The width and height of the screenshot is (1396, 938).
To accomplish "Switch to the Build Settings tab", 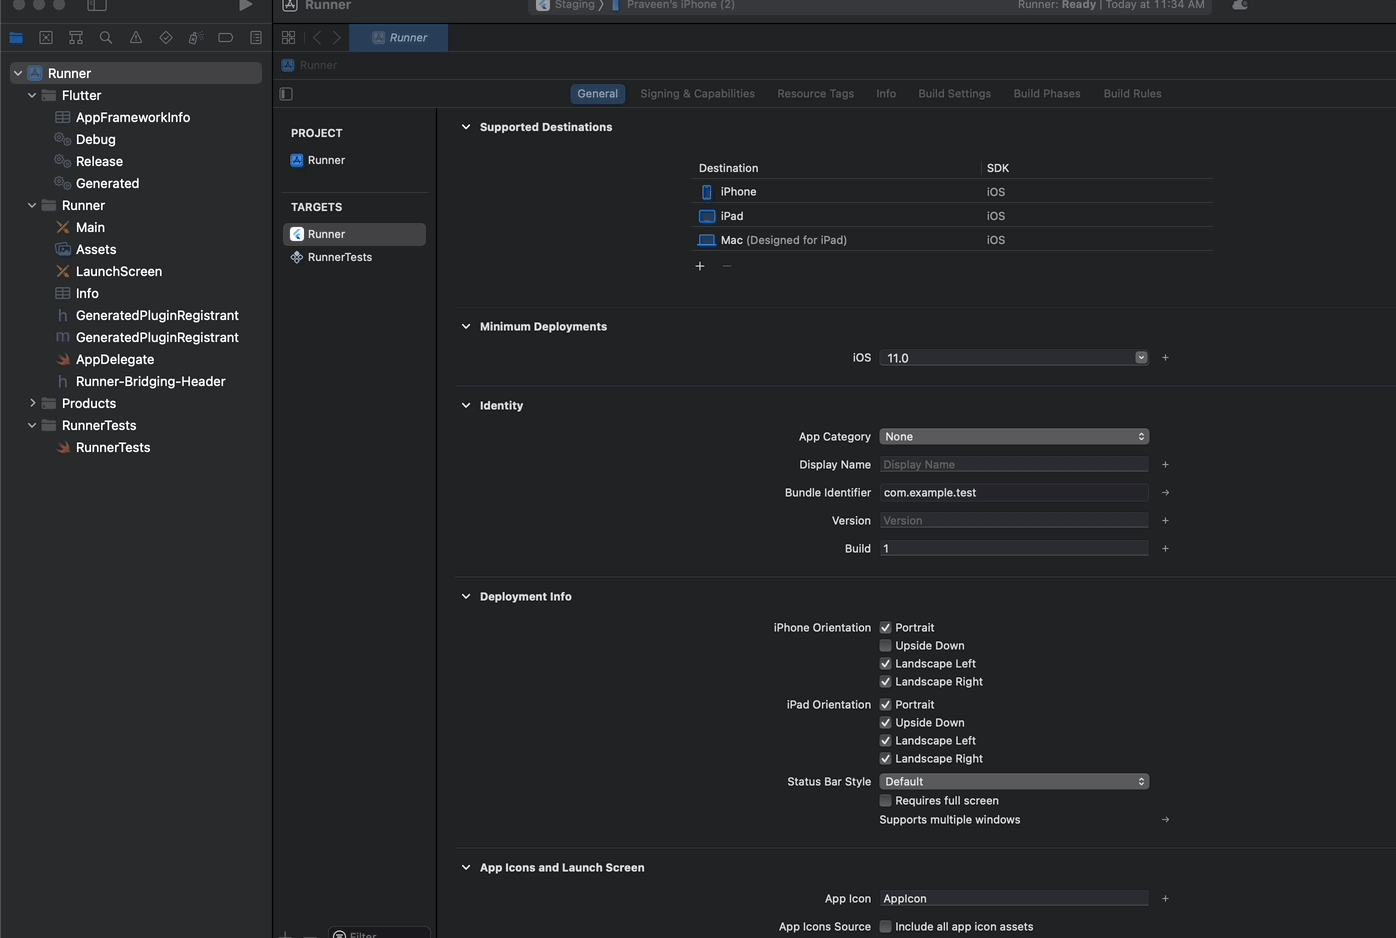I will 955,94.
